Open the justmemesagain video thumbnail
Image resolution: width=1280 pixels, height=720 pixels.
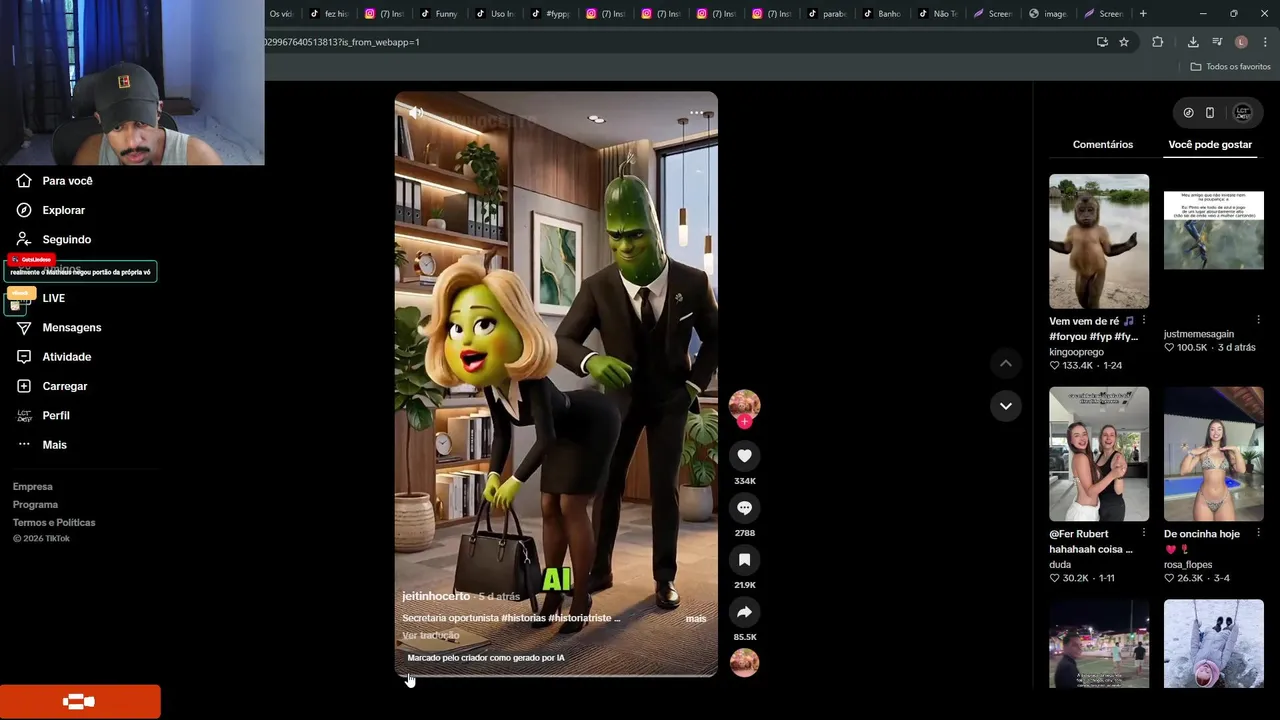click(1214, 241)
